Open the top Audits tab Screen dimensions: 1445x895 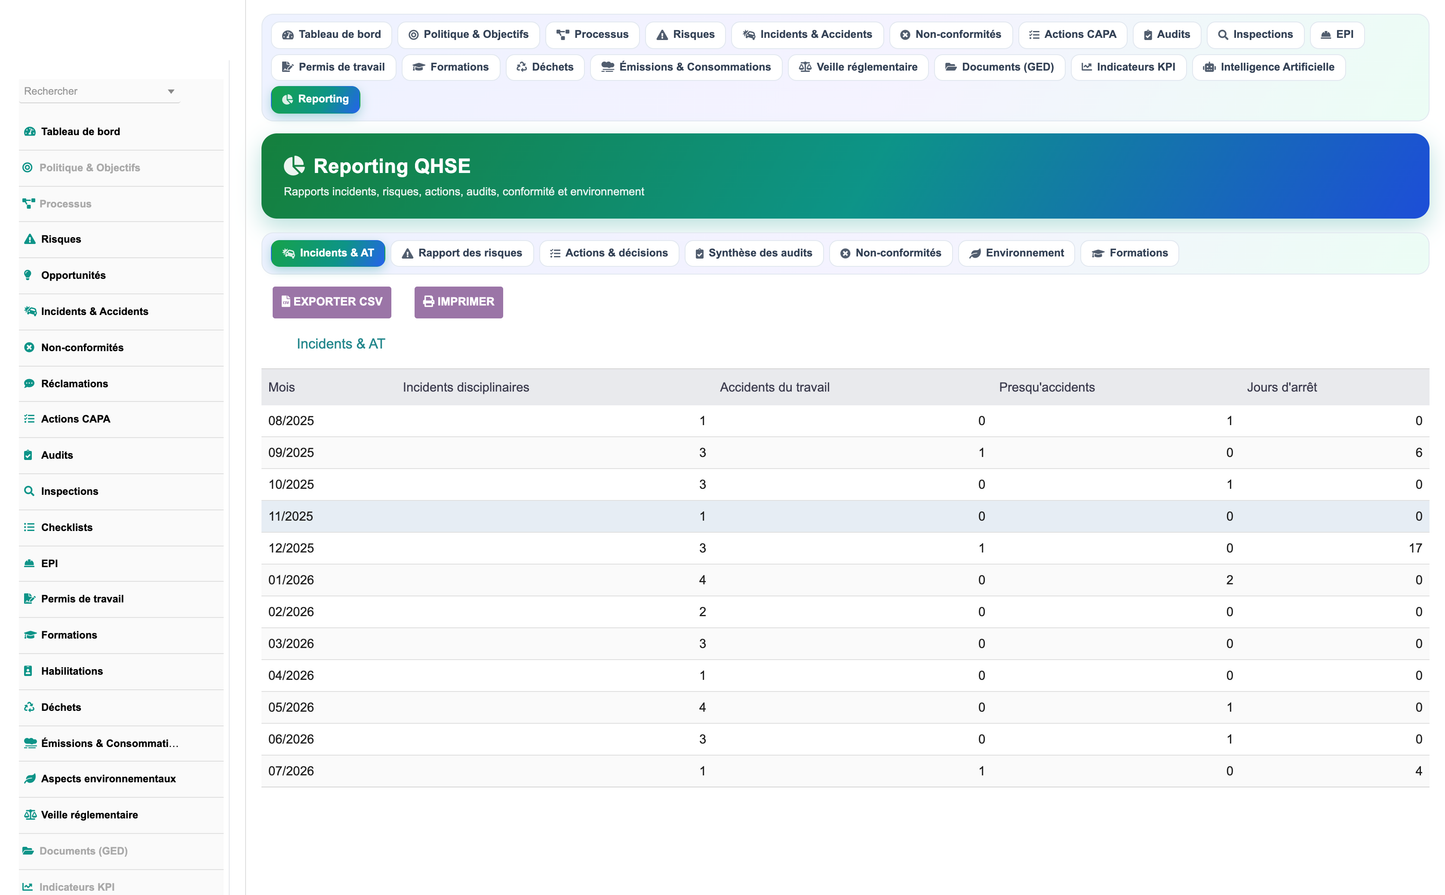tap(1166, 35)
